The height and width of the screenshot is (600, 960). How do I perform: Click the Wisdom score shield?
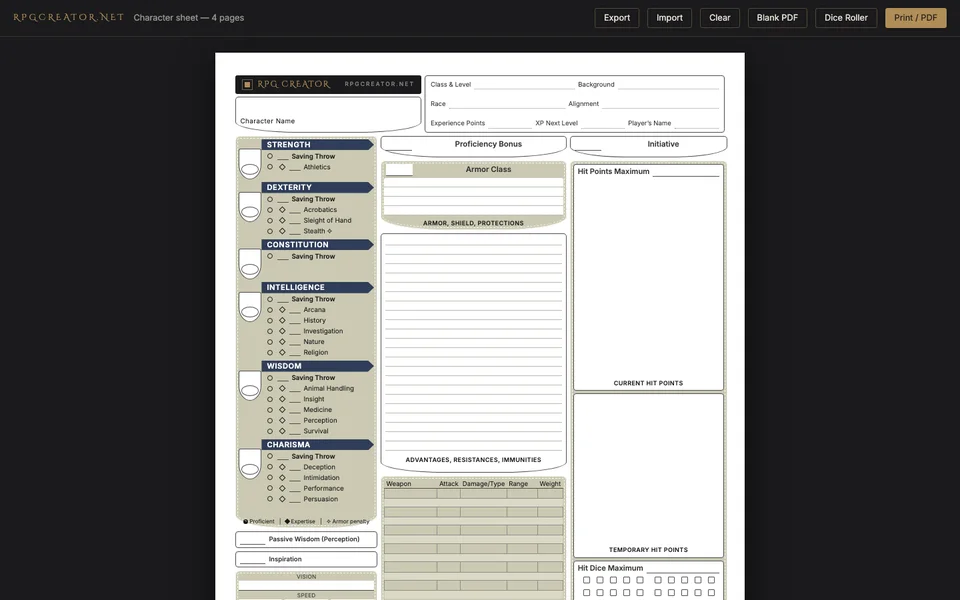(250, 386)
